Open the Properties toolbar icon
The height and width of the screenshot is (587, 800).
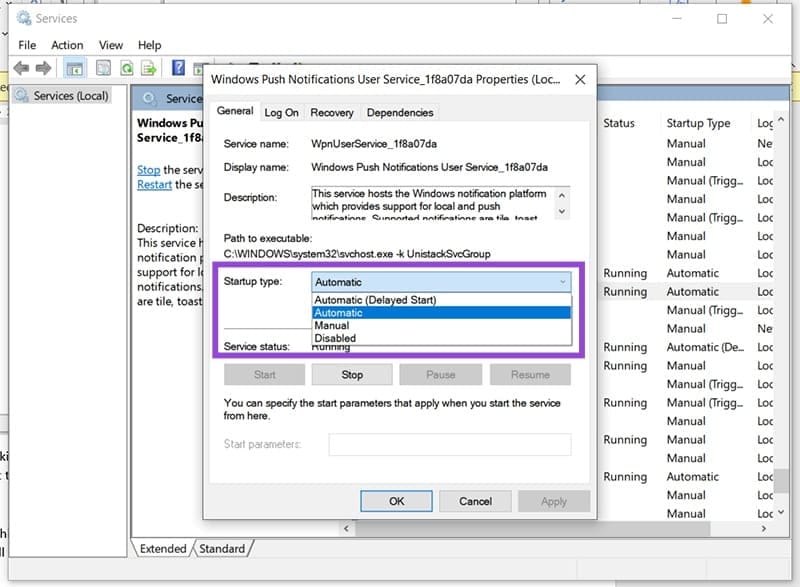point(104,68)
